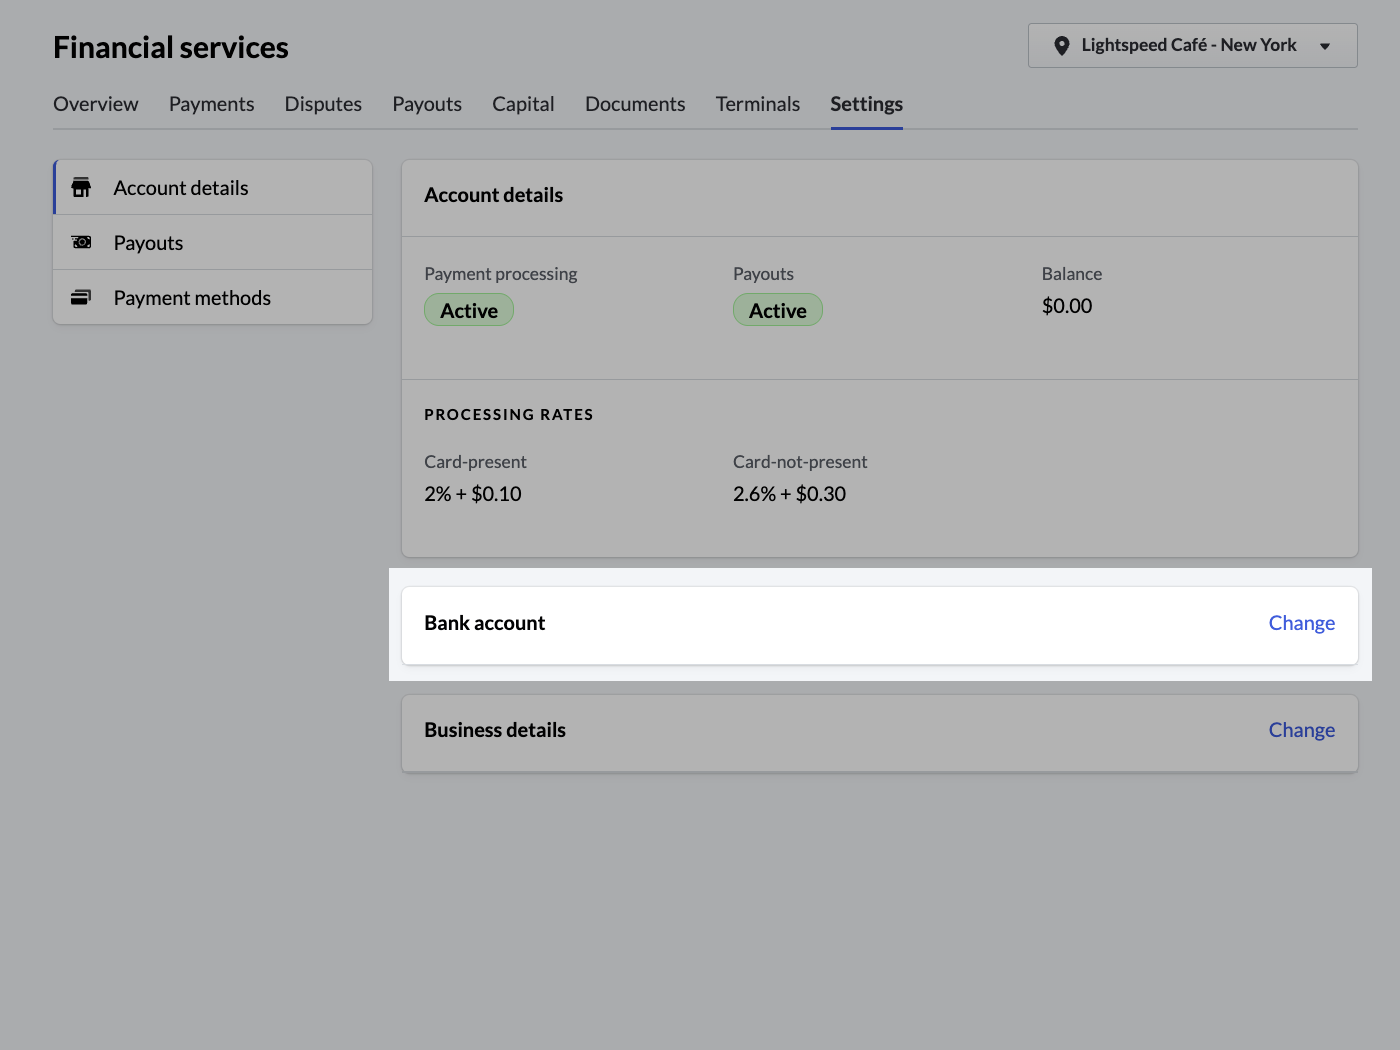Image resolution: width=1400 pixels, height=1050 pixels.
Task: View the Documents tab
Action: pos(635,104)
